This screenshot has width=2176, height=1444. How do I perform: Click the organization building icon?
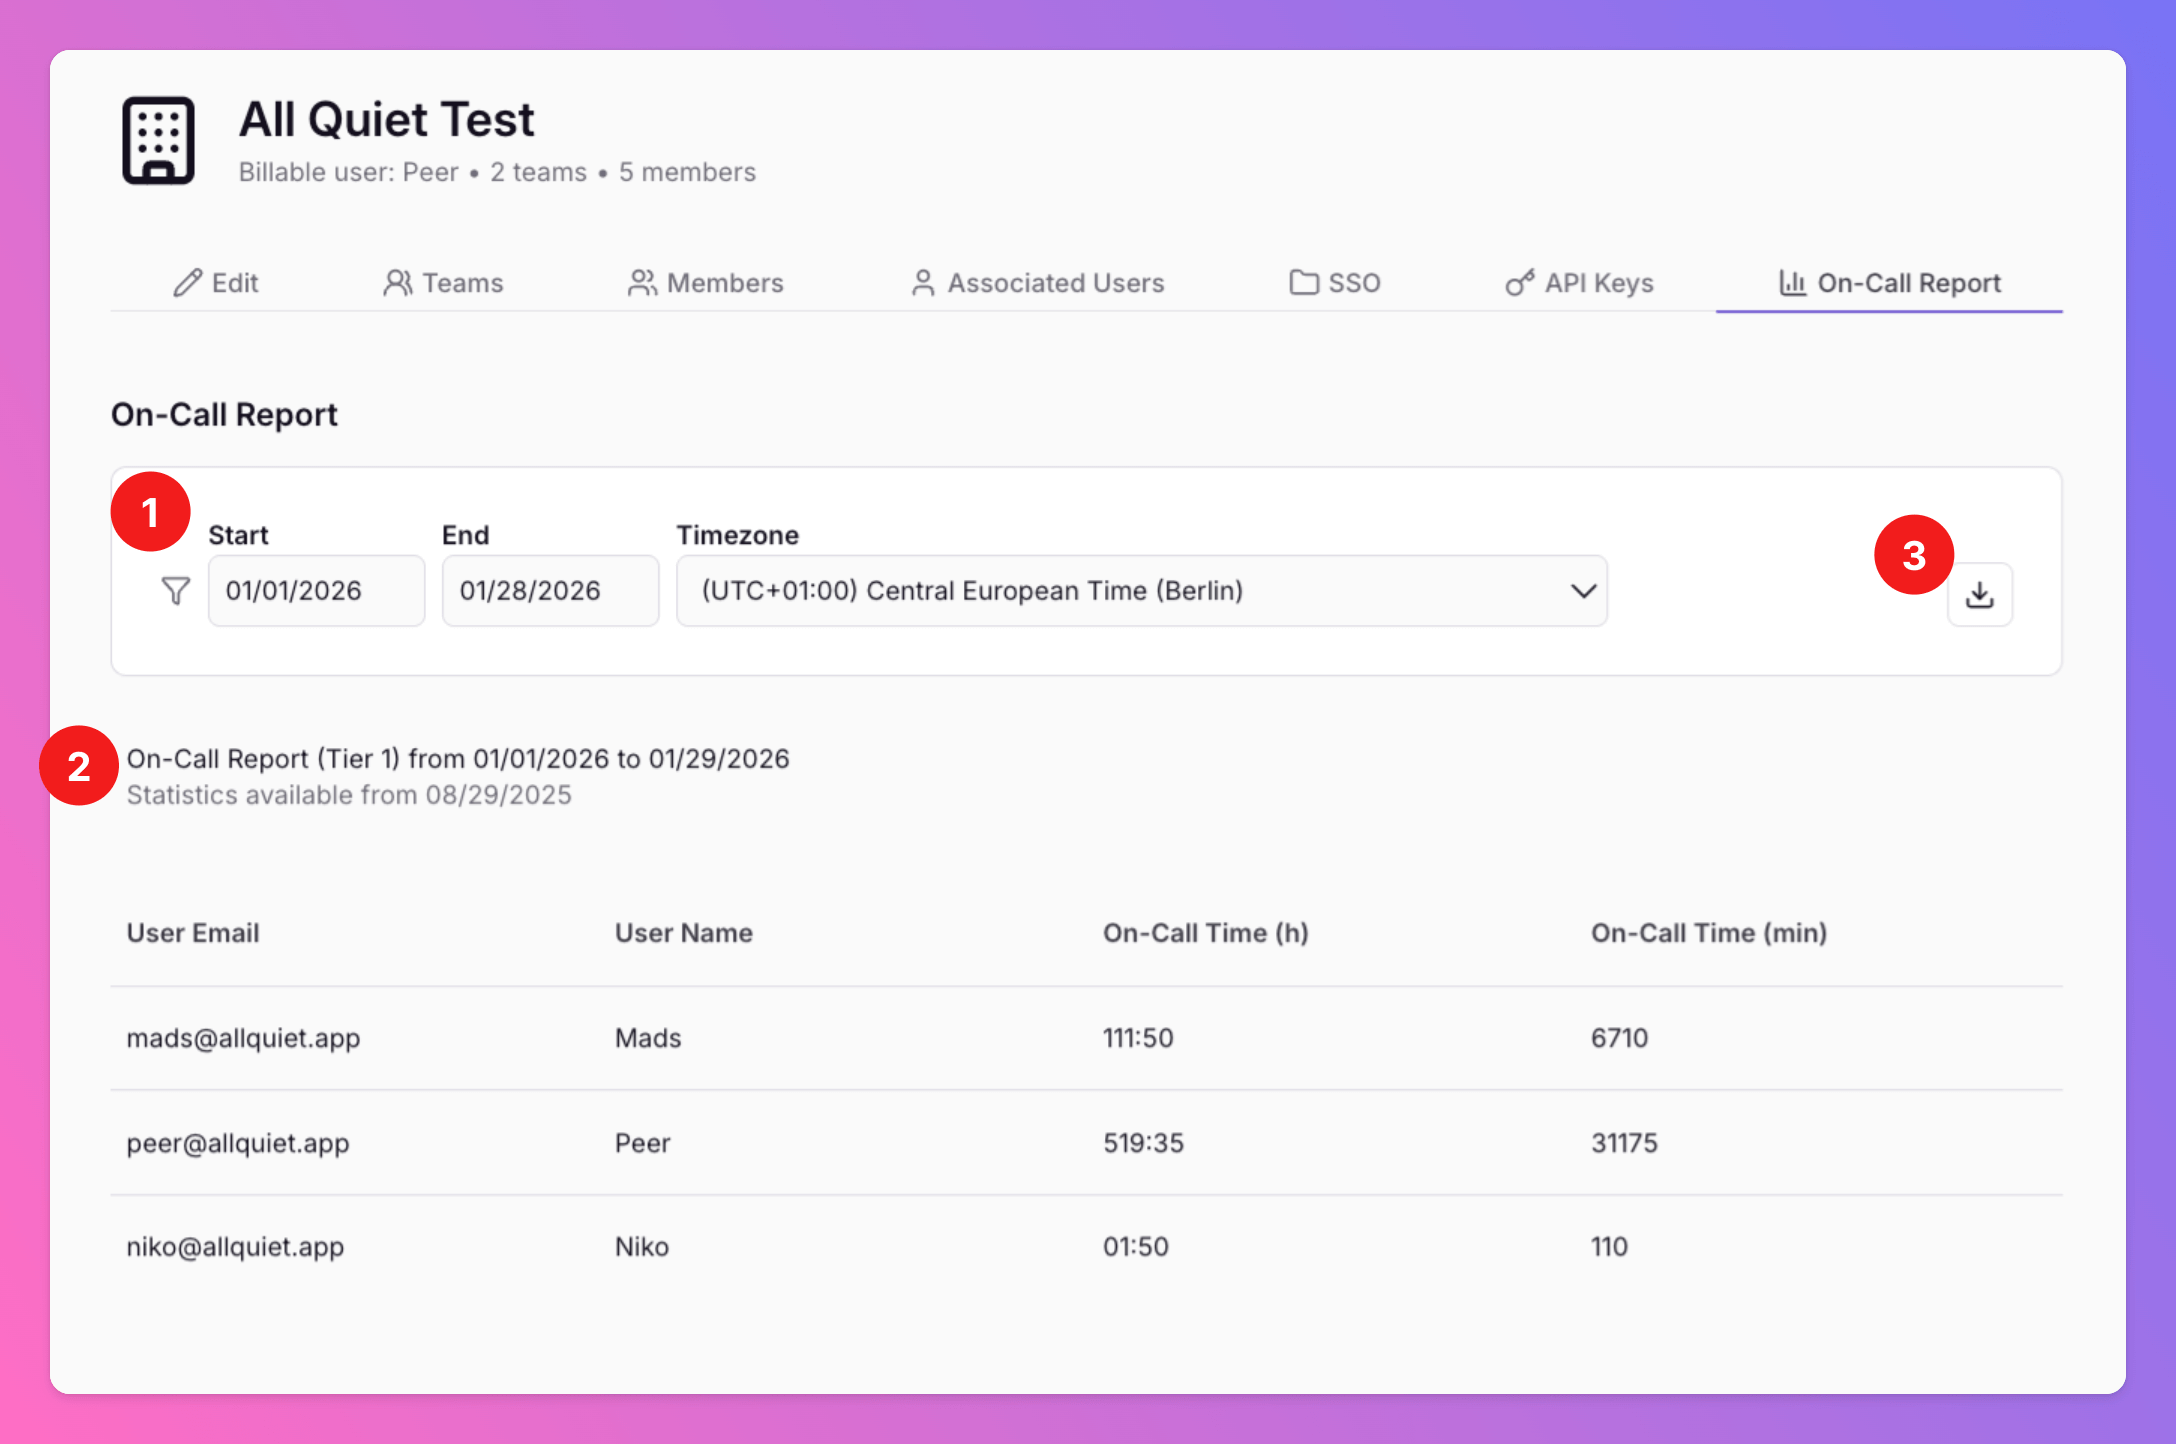point(158,141)
